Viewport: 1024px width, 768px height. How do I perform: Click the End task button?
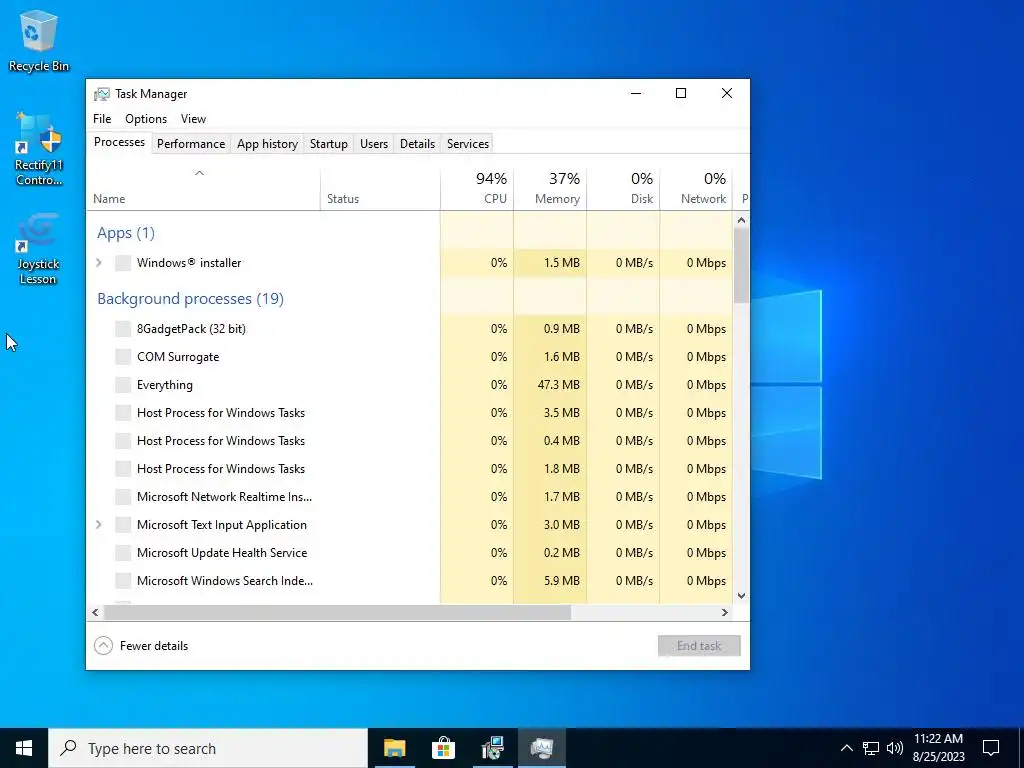coord(699,646)
